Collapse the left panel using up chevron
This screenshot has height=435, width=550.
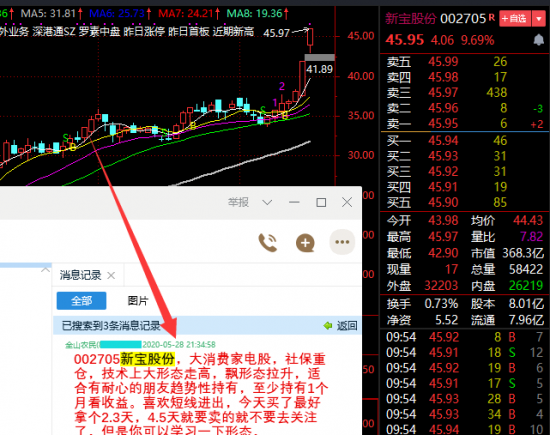[x=45, y=270]
